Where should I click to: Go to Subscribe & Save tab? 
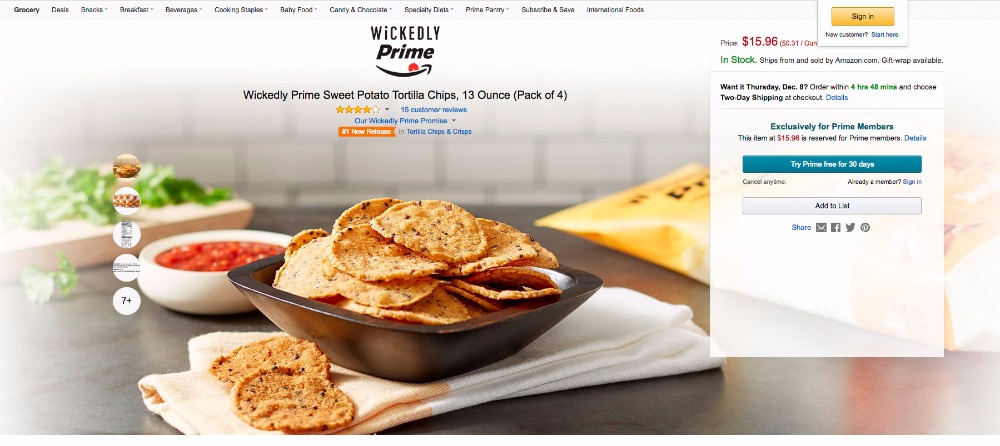[547, 10]
